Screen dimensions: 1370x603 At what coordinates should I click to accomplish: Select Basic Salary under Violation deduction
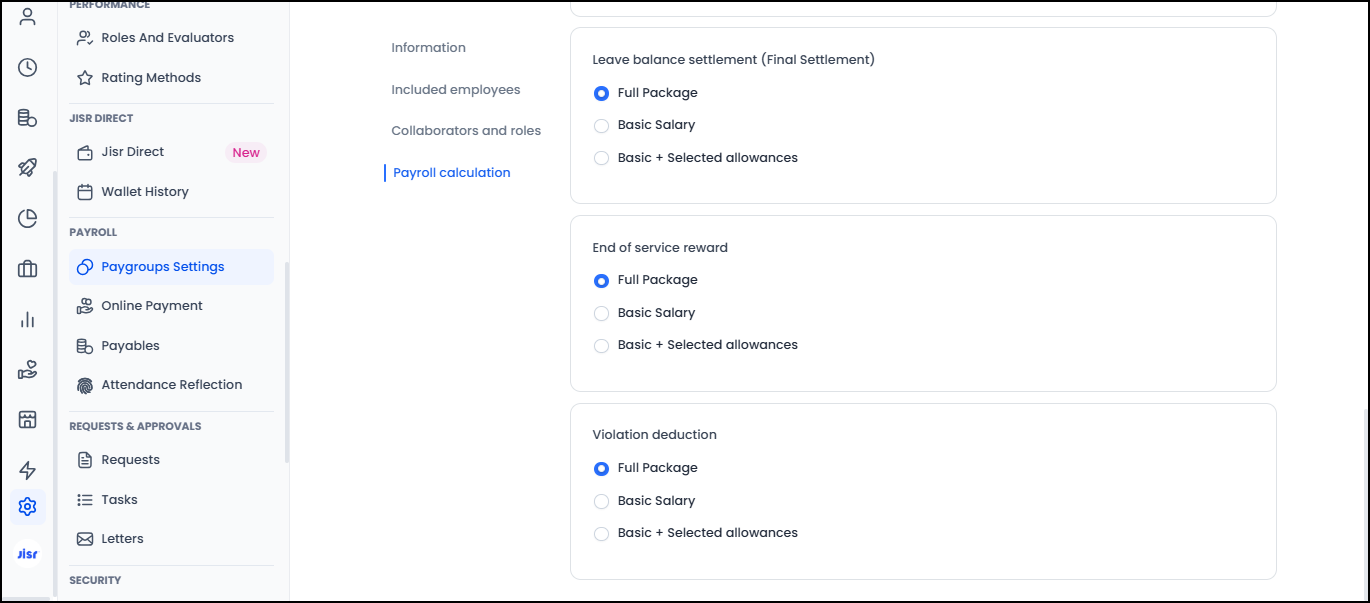[x=601, y=501]
